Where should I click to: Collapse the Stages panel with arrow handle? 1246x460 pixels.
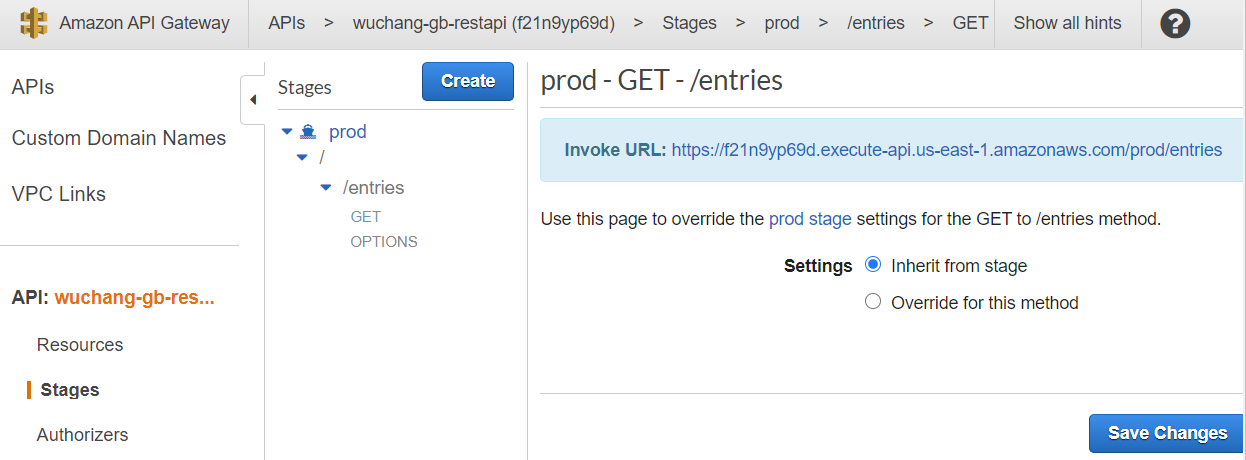[252, 99]
